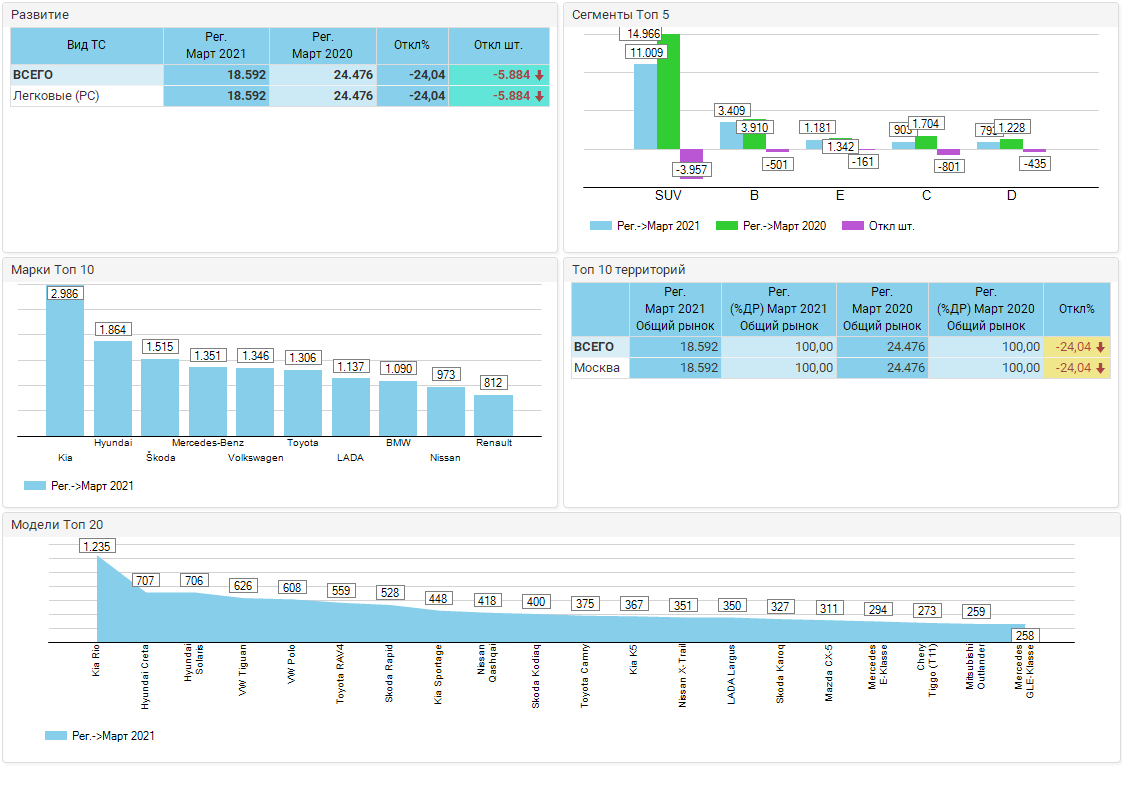Click the Renault bar labeled 812
This screenshot has height=793, width=1122.
[x=493, y=415]
